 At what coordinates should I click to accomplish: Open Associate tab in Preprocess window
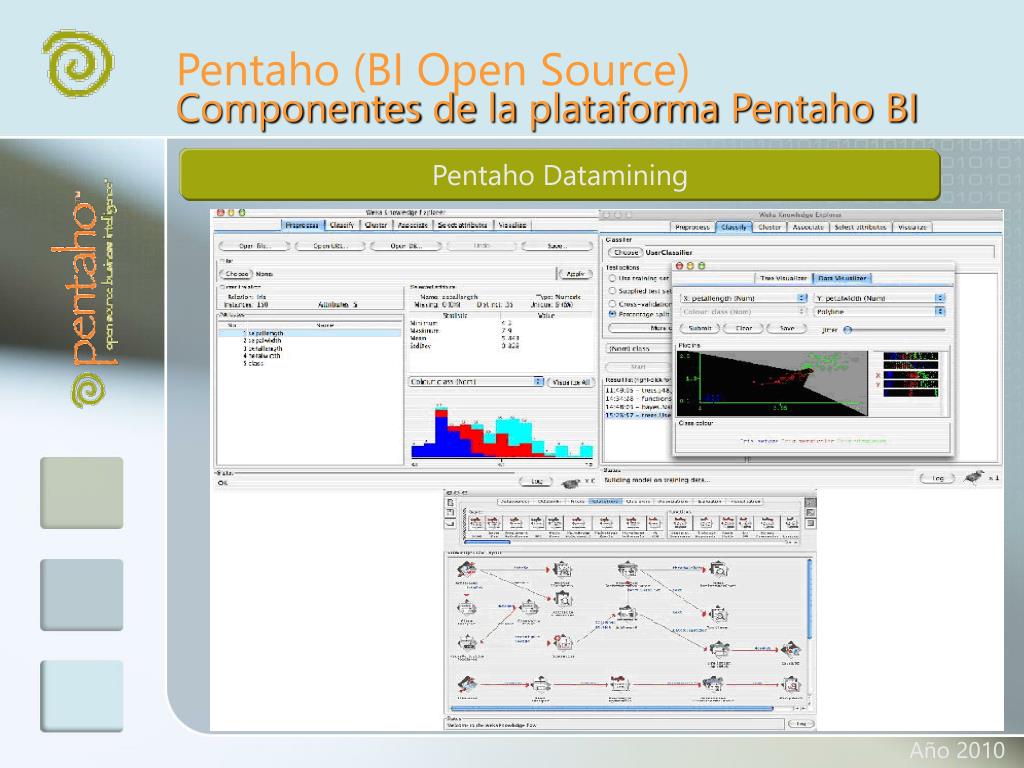(x=413, y=225)
